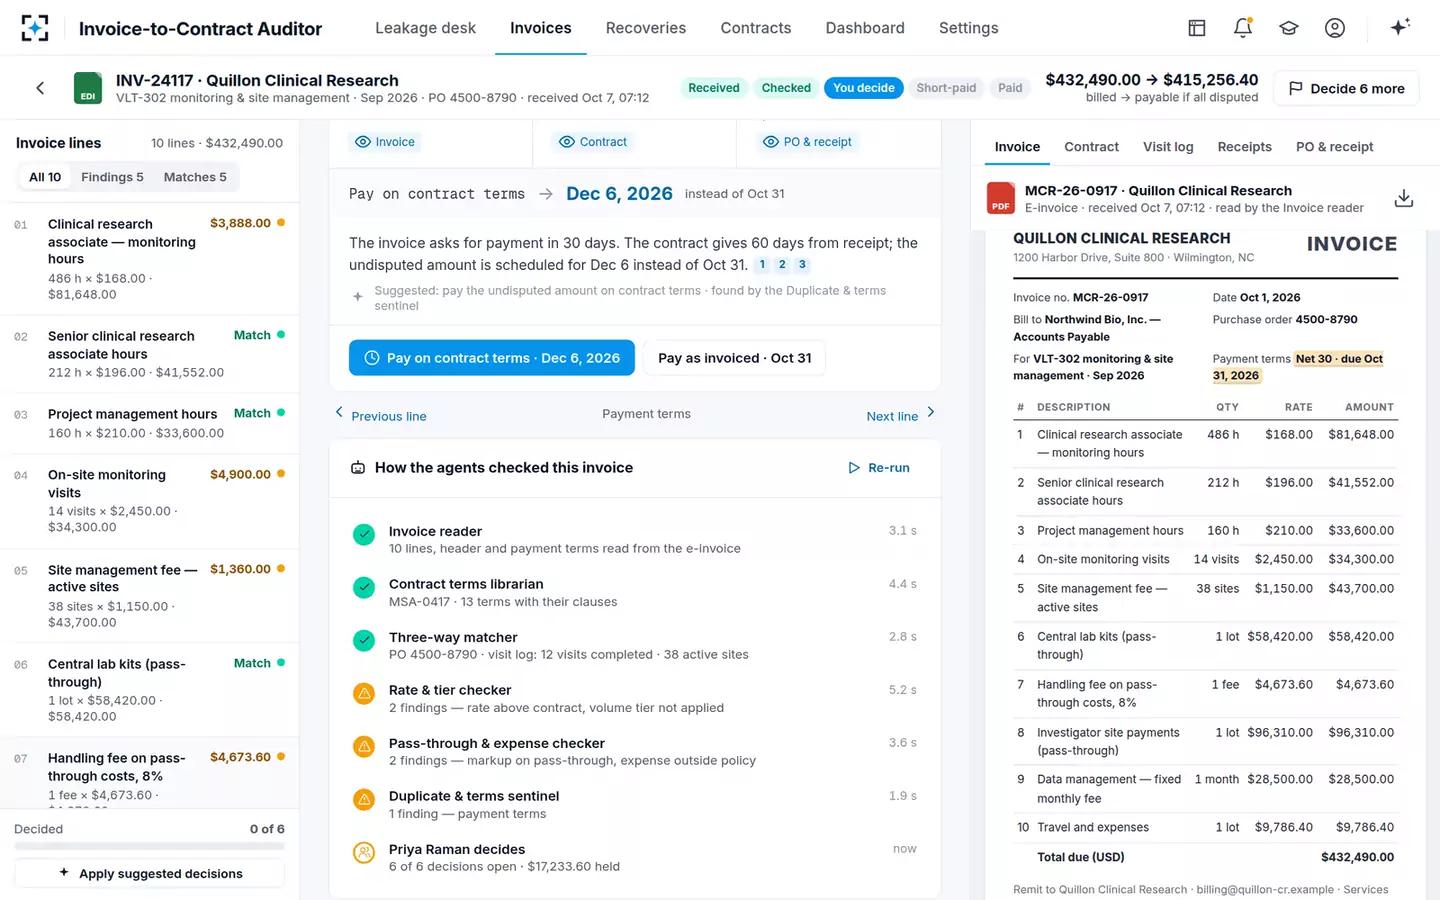Open the user account profile icon
Viewport: 1440px width, 900px height.
click(1335, 28)
